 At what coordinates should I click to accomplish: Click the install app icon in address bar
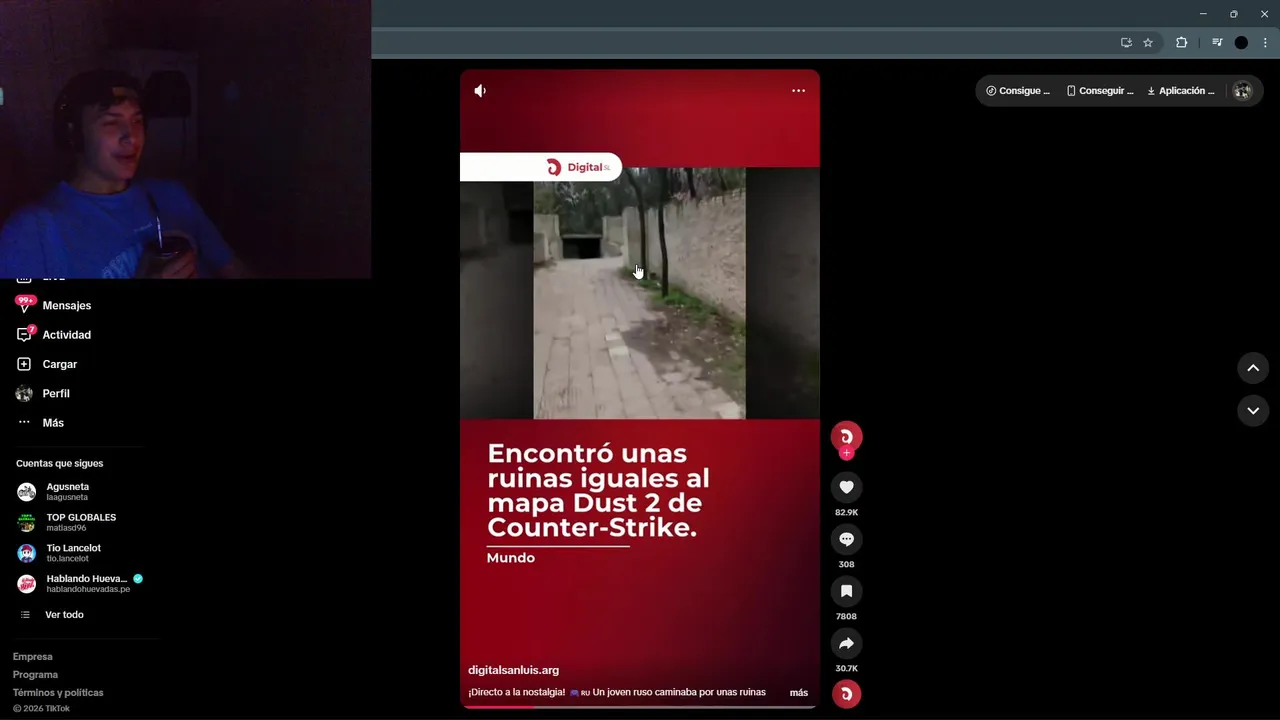(x=1126, y=43)
